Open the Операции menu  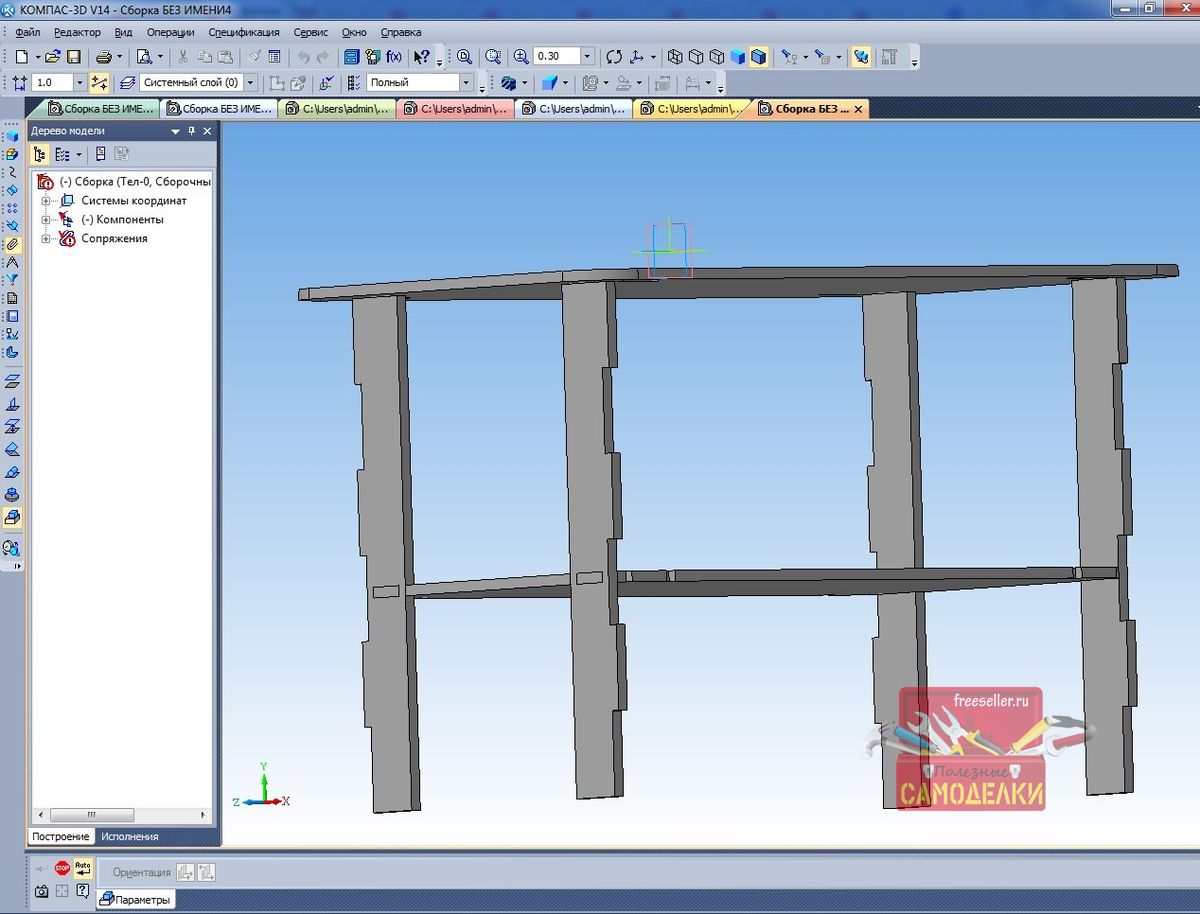coord(170,32)
